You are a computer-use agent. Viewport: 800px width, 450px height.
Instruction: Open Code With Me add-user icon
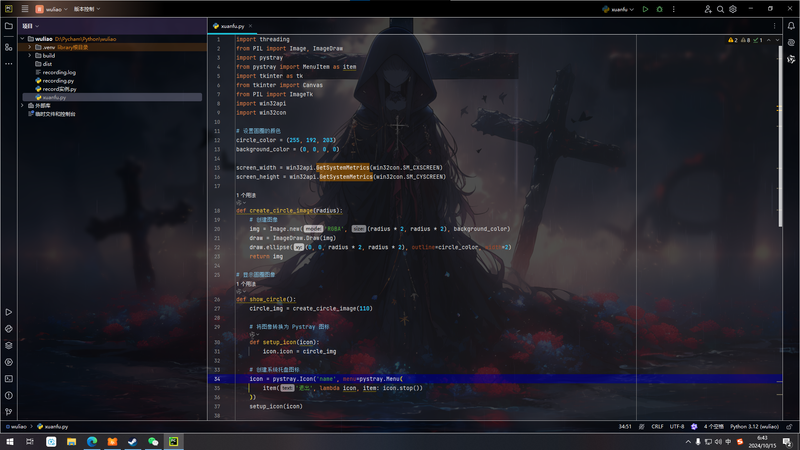point(708,9)
